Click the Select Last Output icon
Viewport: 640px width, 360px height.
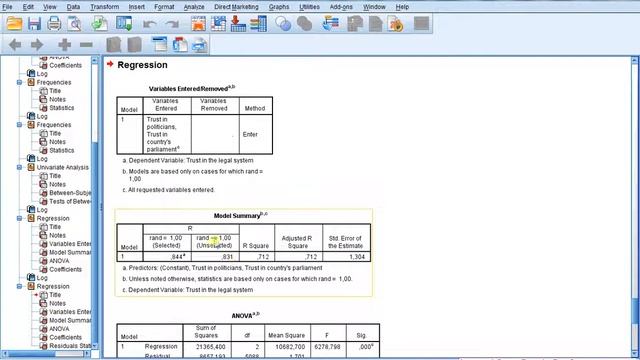(331, 24)
